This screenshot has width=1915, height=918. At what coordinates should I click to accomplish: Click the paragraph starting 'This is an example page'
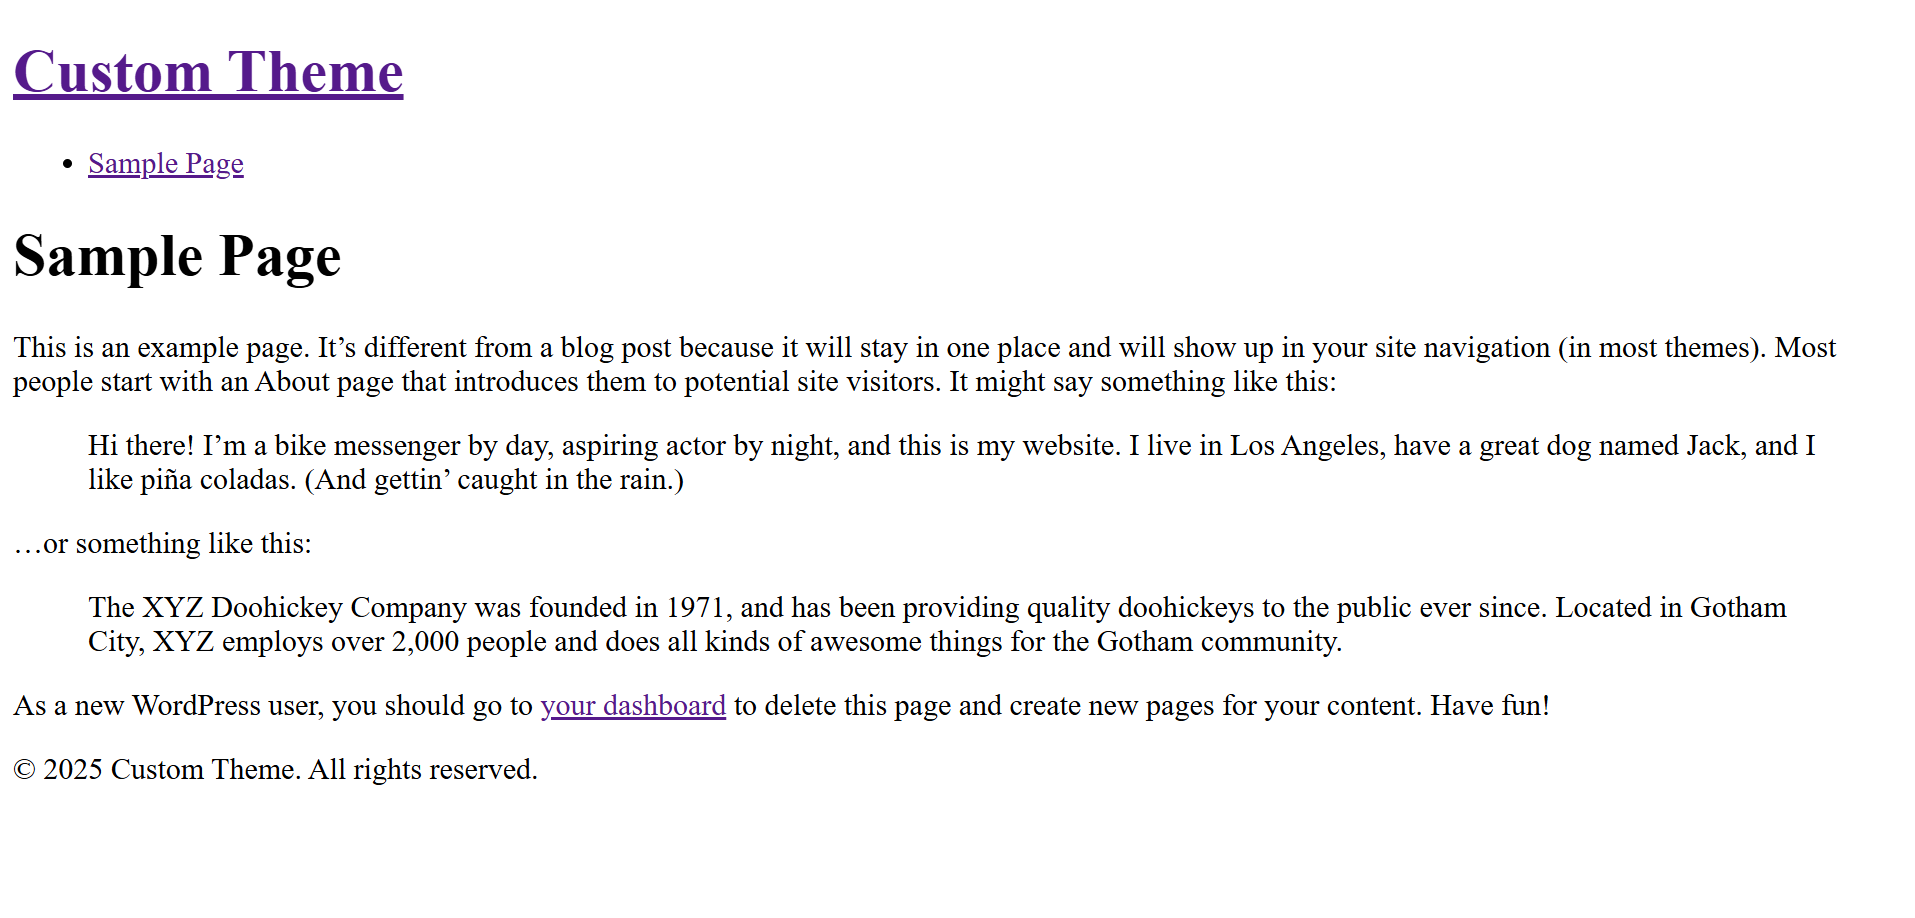pos(925,364)
